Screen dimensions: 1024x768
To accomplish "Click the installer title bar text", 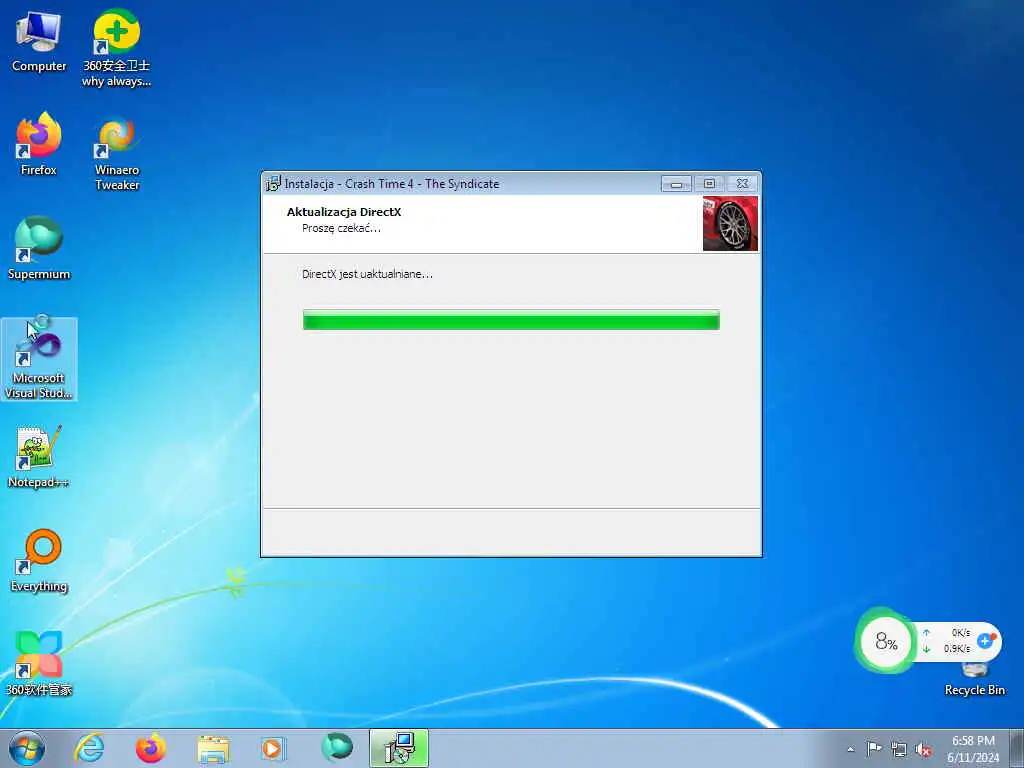I will 392,184.
